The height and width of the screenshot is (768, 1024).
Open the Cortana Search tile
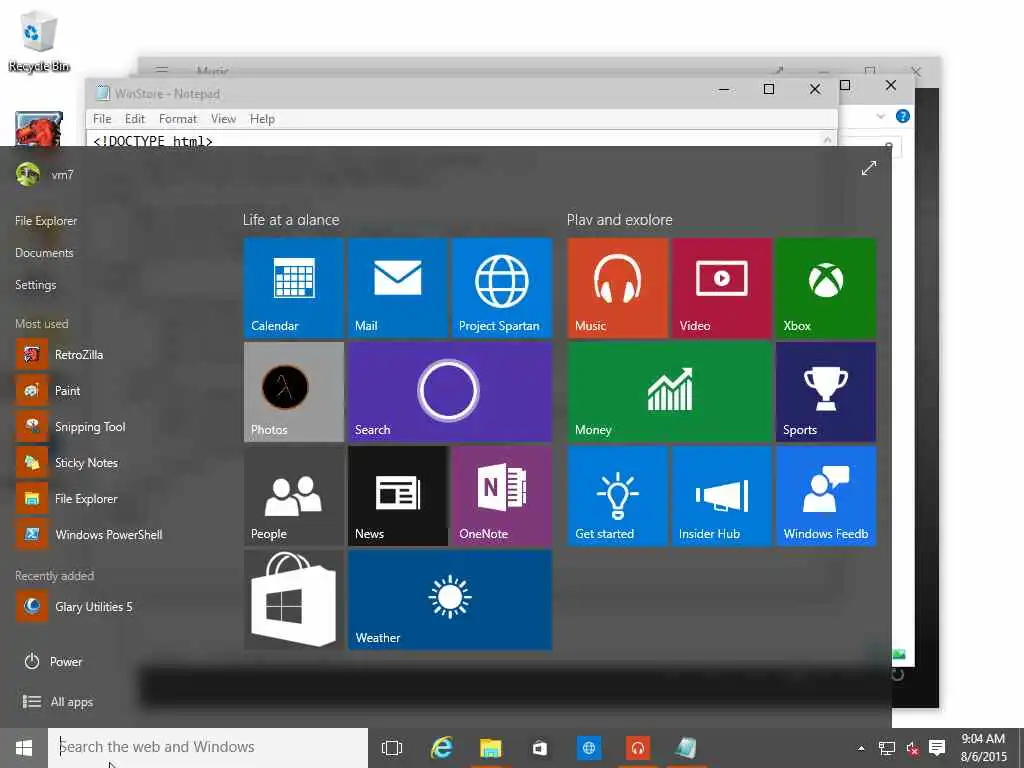[x=449, y=391]
